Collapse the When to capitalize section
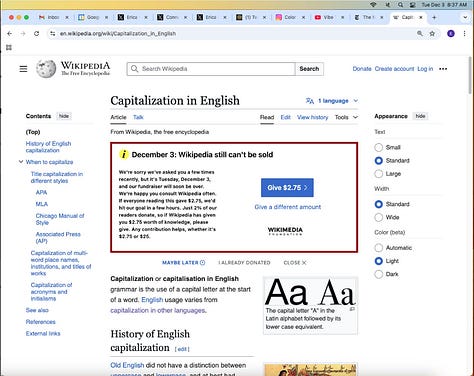The image size is (474, 376). [x=21, y=162]
